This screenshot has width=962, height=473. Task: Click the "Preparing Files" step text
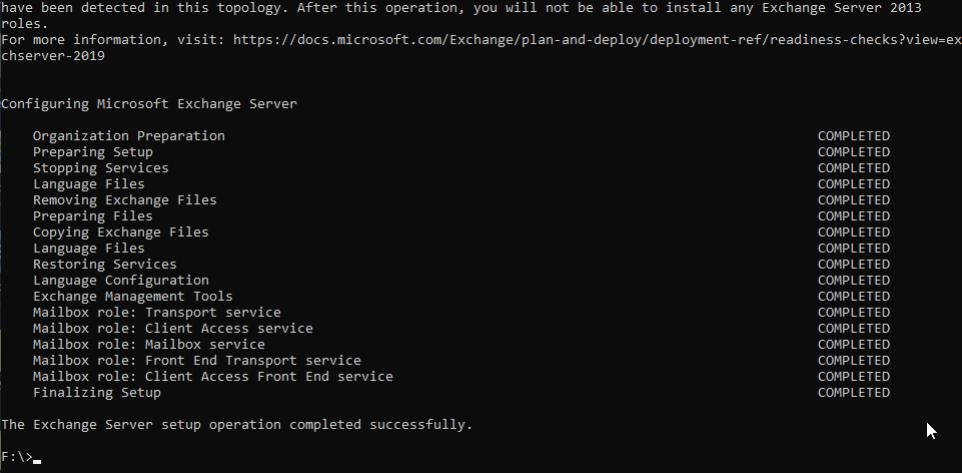pyautogui.click(x=92, y=216)
